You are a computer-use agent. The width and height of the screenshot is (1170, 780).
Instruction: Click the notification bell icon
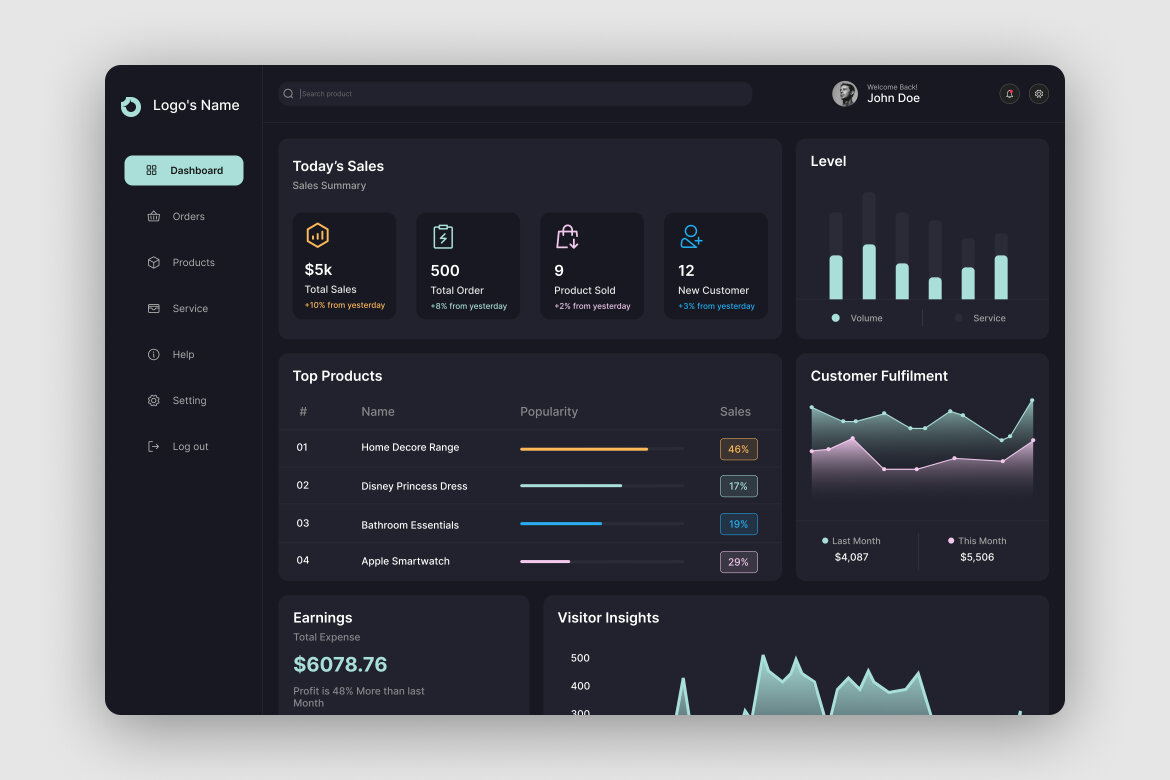[1009, 93]
